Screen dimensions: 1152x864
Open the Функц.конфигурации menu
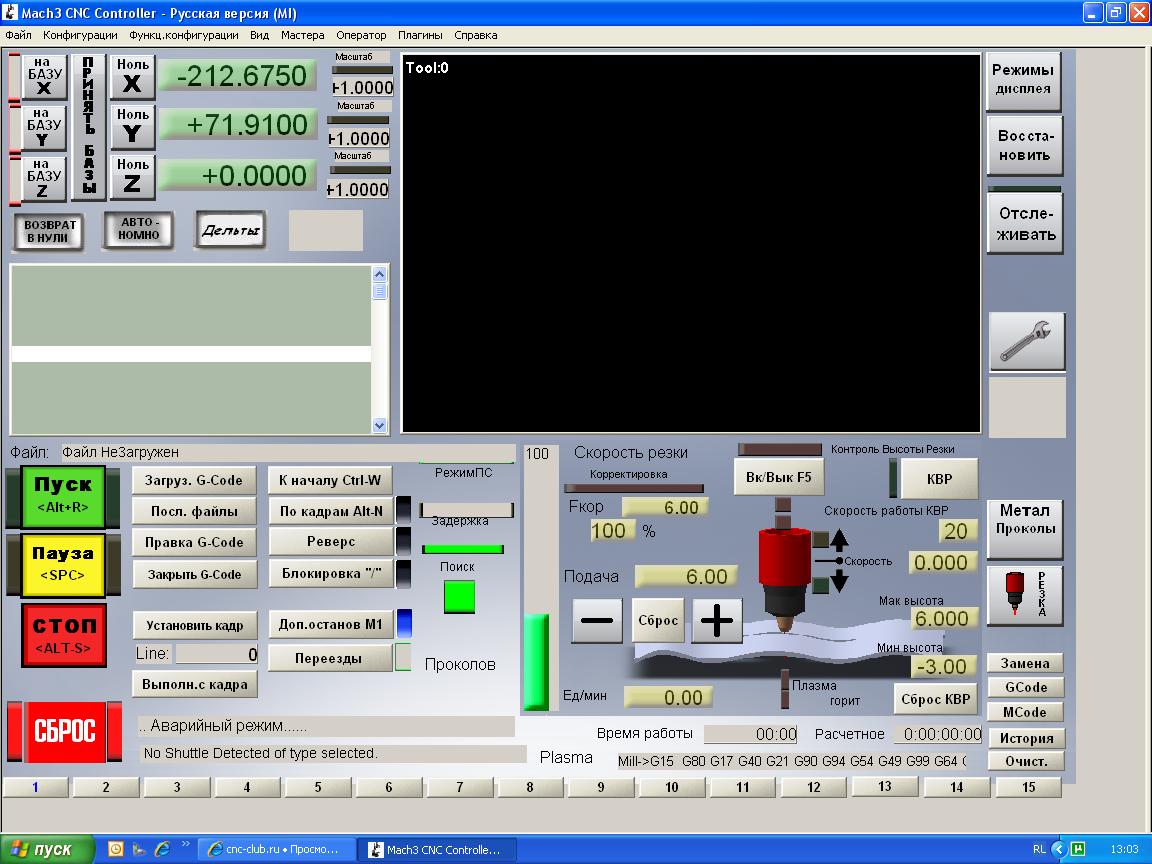pyautogui.click(x=184, y=35)
